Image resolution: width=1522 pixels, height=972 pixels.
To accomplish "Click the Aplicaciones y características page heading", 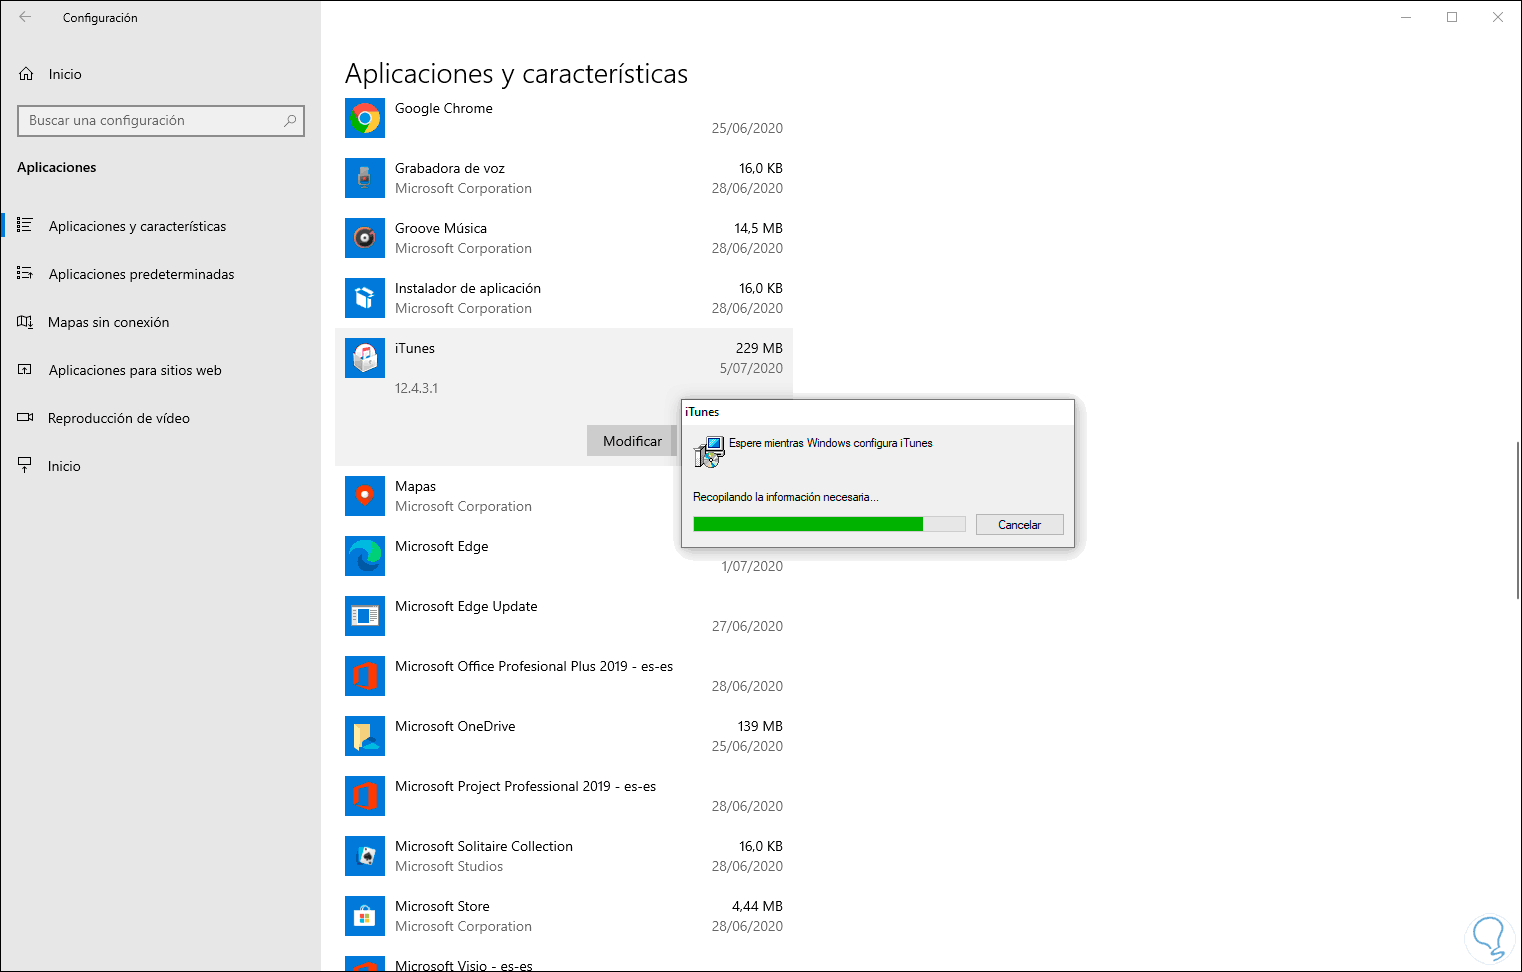I will [516, 74].
